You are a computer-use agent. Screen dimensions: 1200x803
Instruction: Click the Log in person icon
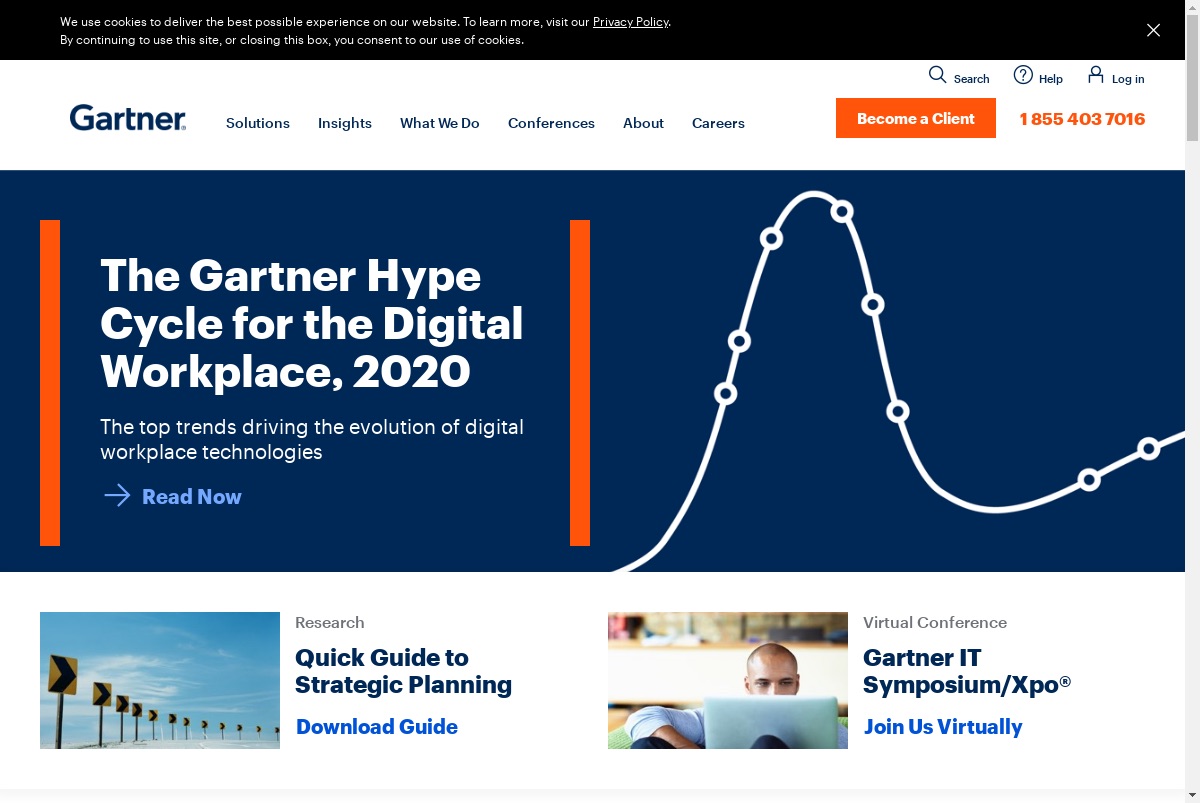(1096, 75)
